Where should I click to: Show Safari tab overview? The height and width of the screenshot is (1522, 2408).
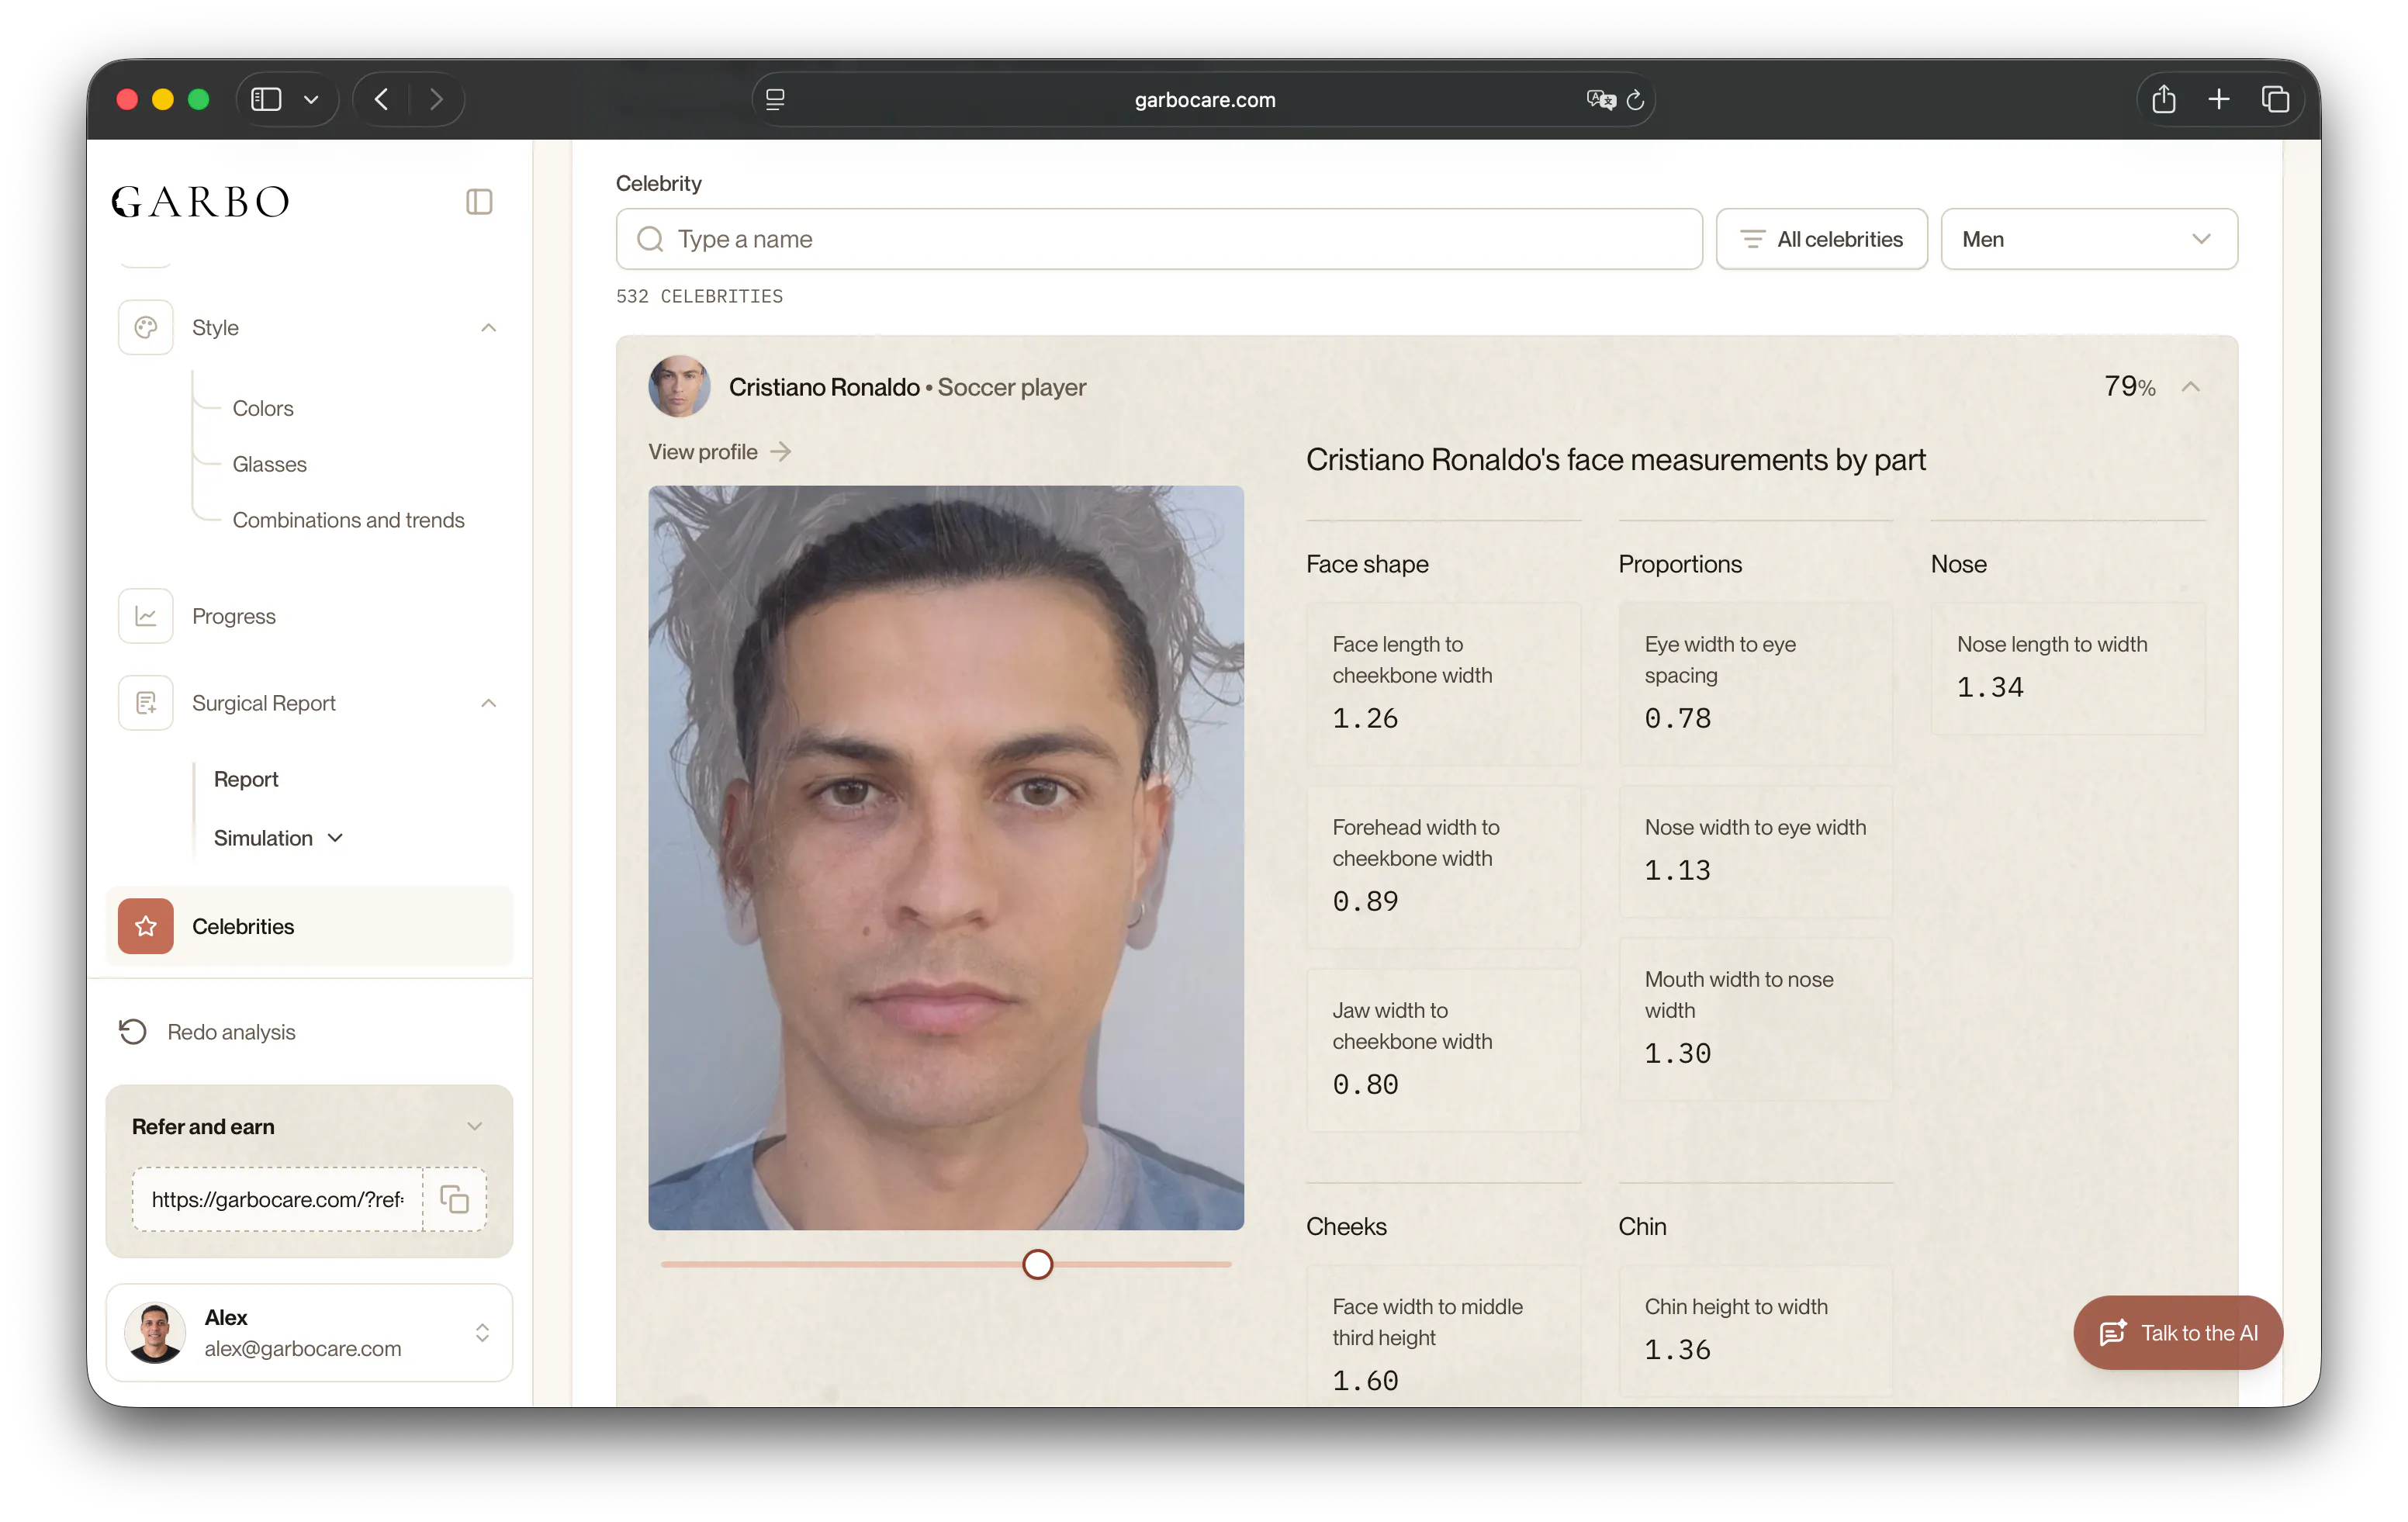coord(2275,99)
